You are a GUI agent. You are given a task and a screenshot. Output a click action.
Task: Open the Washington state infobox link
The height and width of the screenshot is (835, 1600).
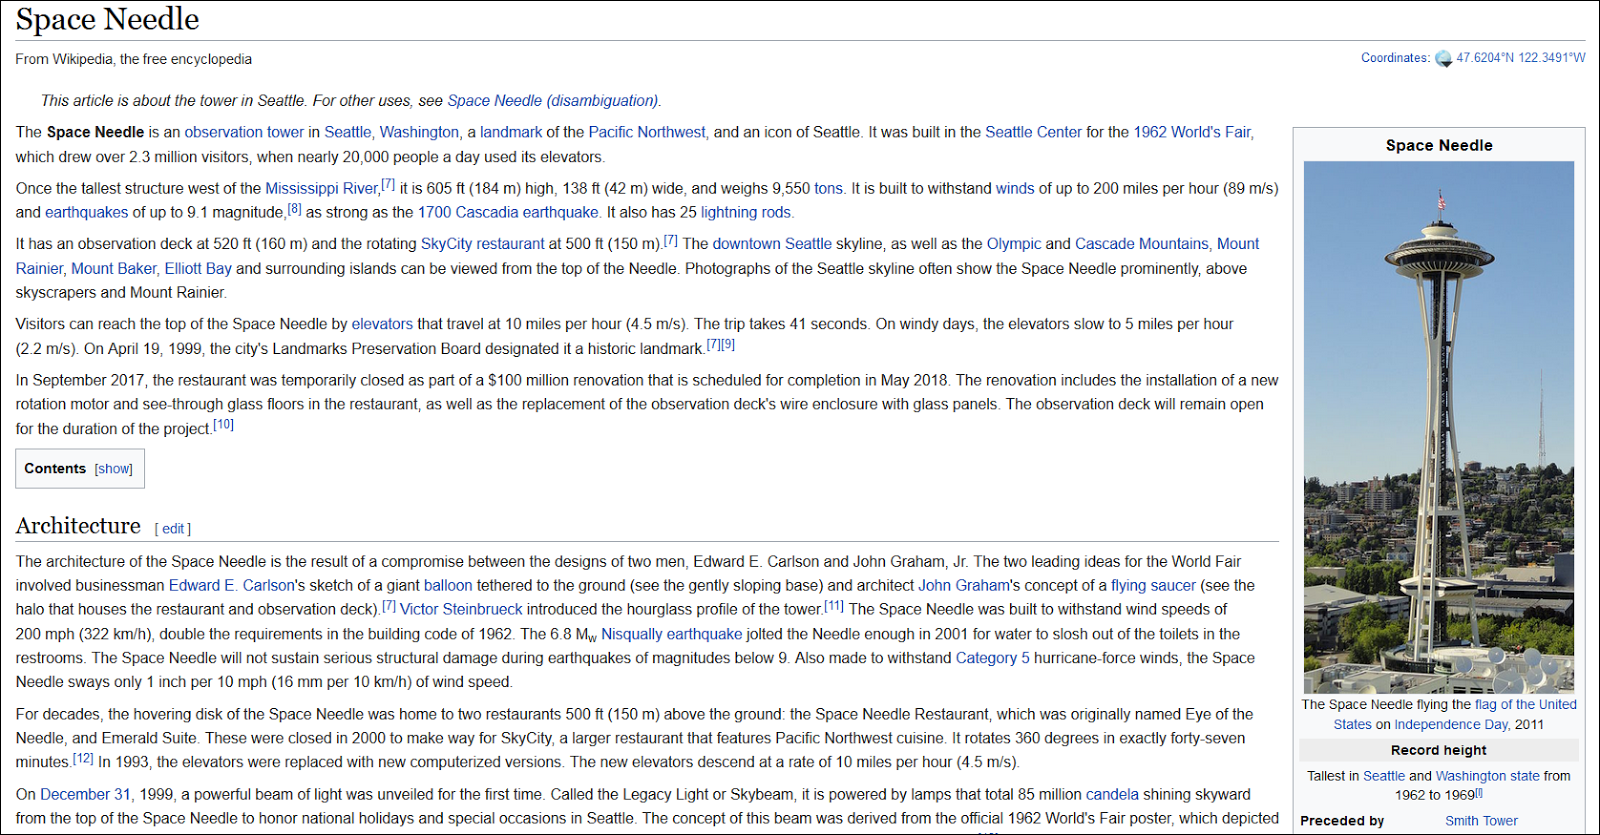(x=1487, y=776)
